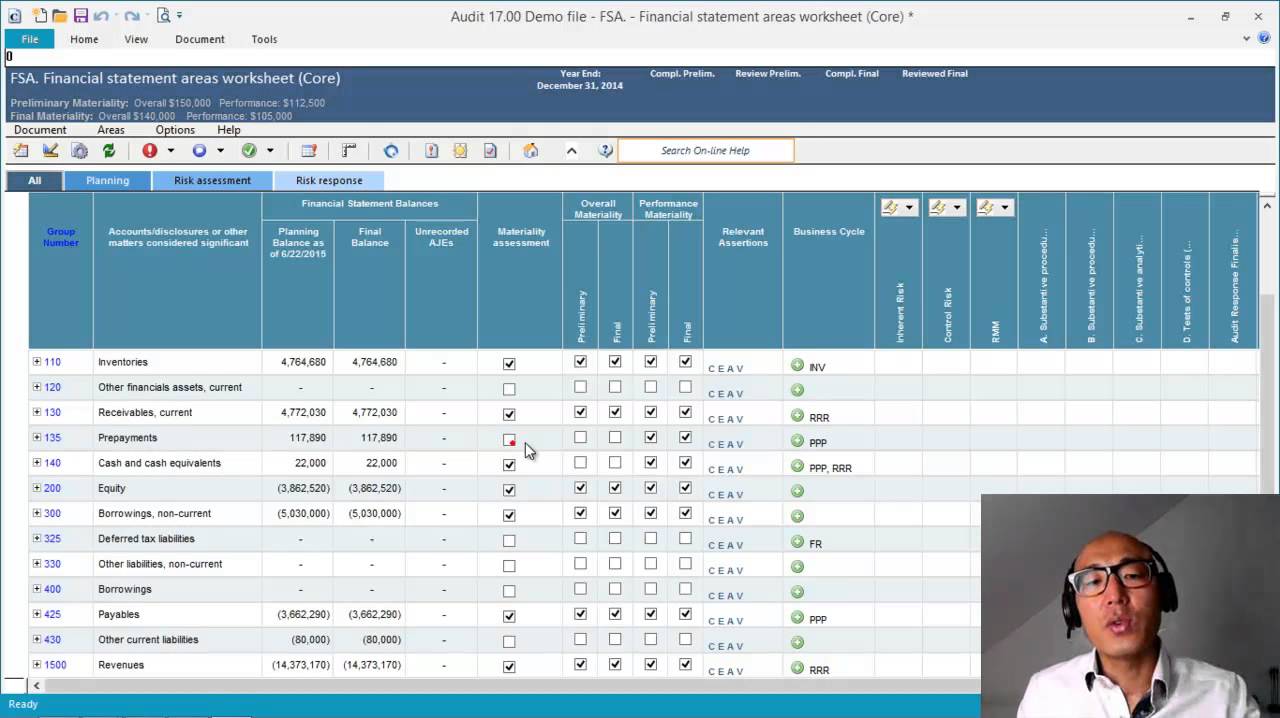Viewport: 1280px width, 718px height.
Task: Click the blue circle icon in toolbar
Action: (199, 151)
